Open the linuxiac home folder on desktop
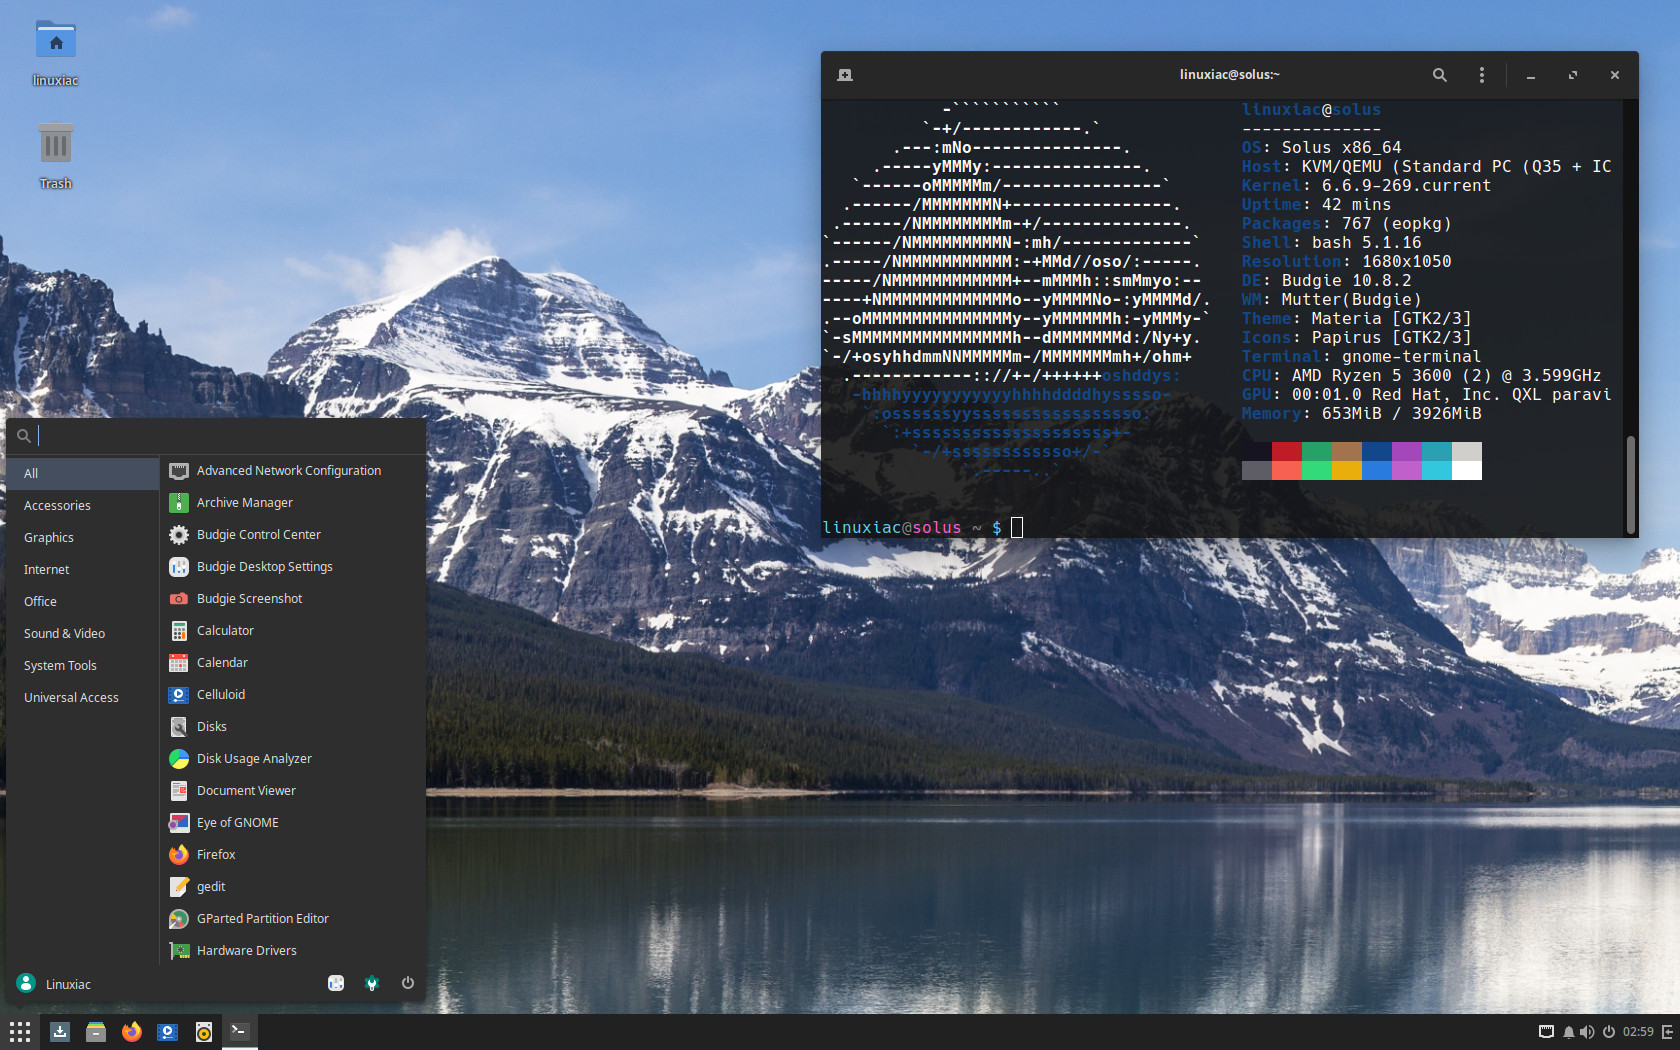Viewport: 1680px width, 1050px height. (56, 52)
